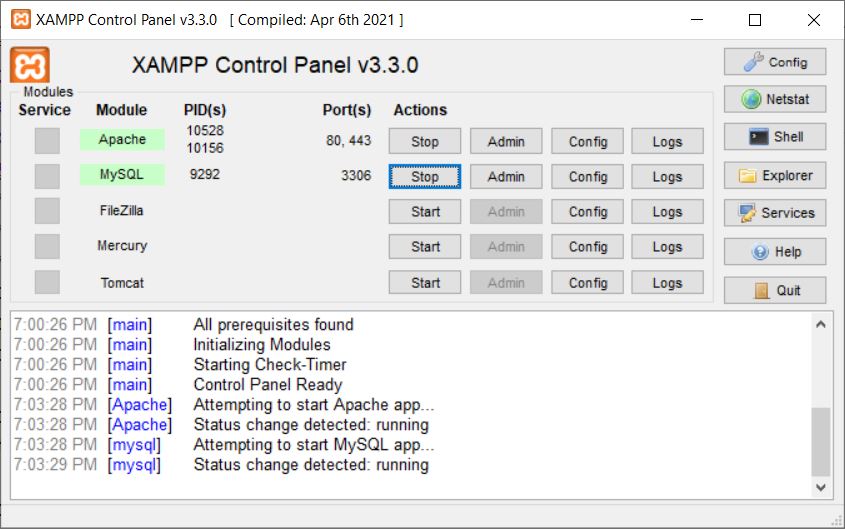The height and width of the screenshot is (529, 845).
Task: Open Apache Config menu
Action: [587, 141]
